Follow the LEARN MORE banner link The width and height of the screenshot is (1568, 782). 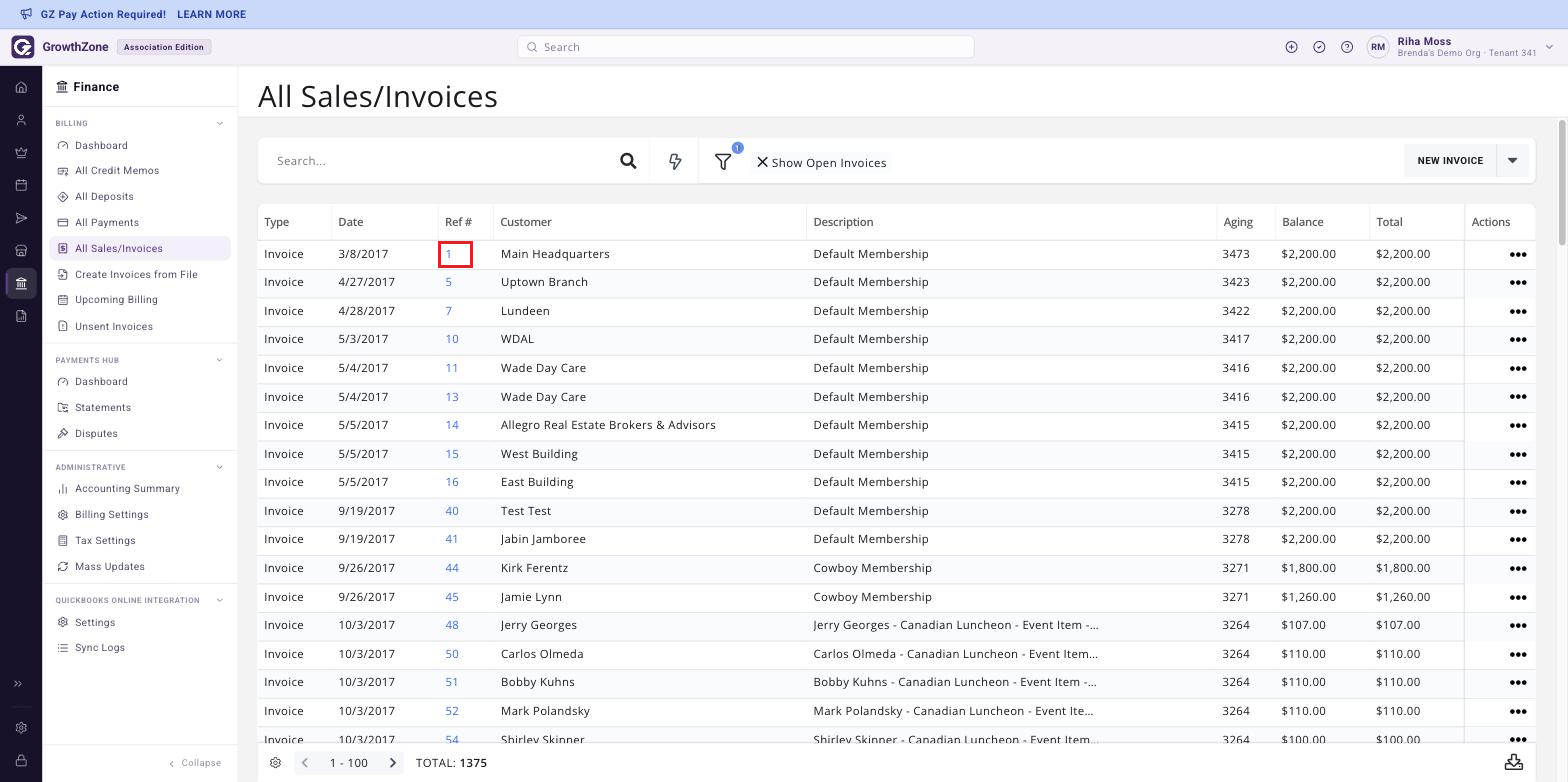211,15
